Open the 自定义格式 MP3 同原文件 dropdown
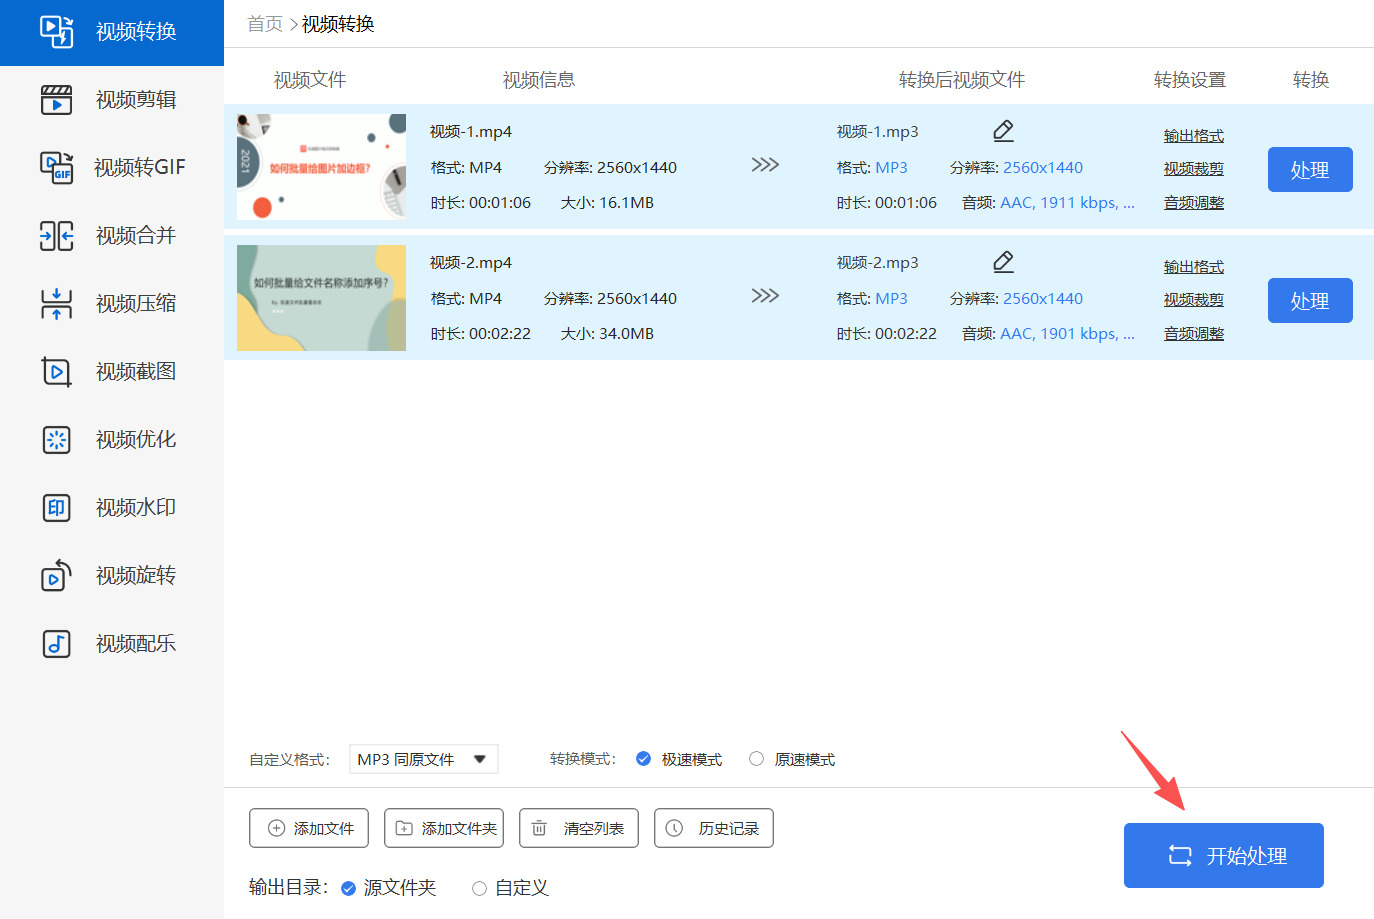Image resolution: width=1374 pixels, height=919 pixels. pos(424,759)
